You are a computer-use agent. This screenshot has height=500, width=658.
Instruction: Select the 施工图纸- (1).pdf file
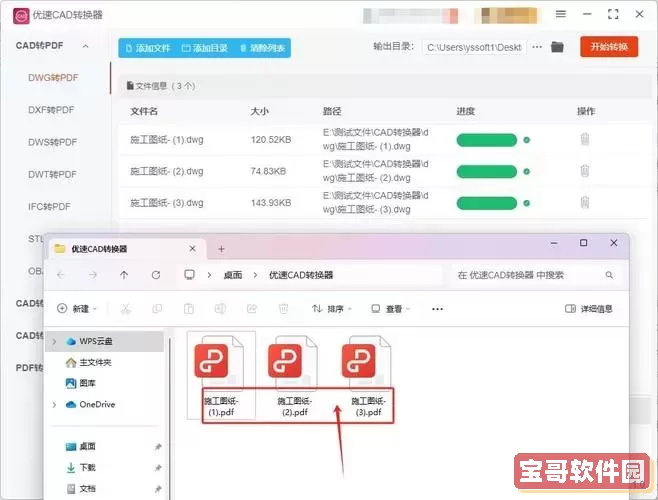221,376
